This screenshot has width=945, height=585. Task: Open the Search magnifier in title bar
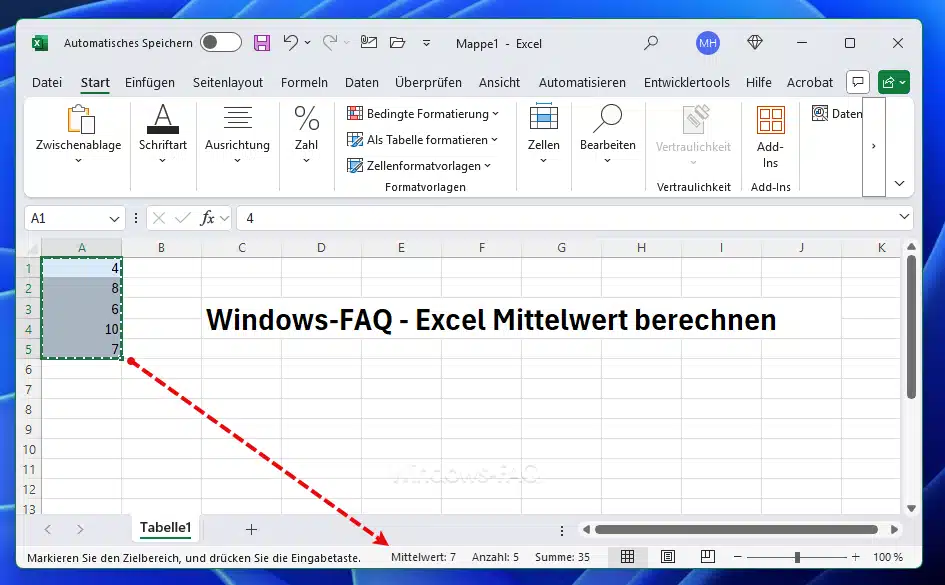651,43
